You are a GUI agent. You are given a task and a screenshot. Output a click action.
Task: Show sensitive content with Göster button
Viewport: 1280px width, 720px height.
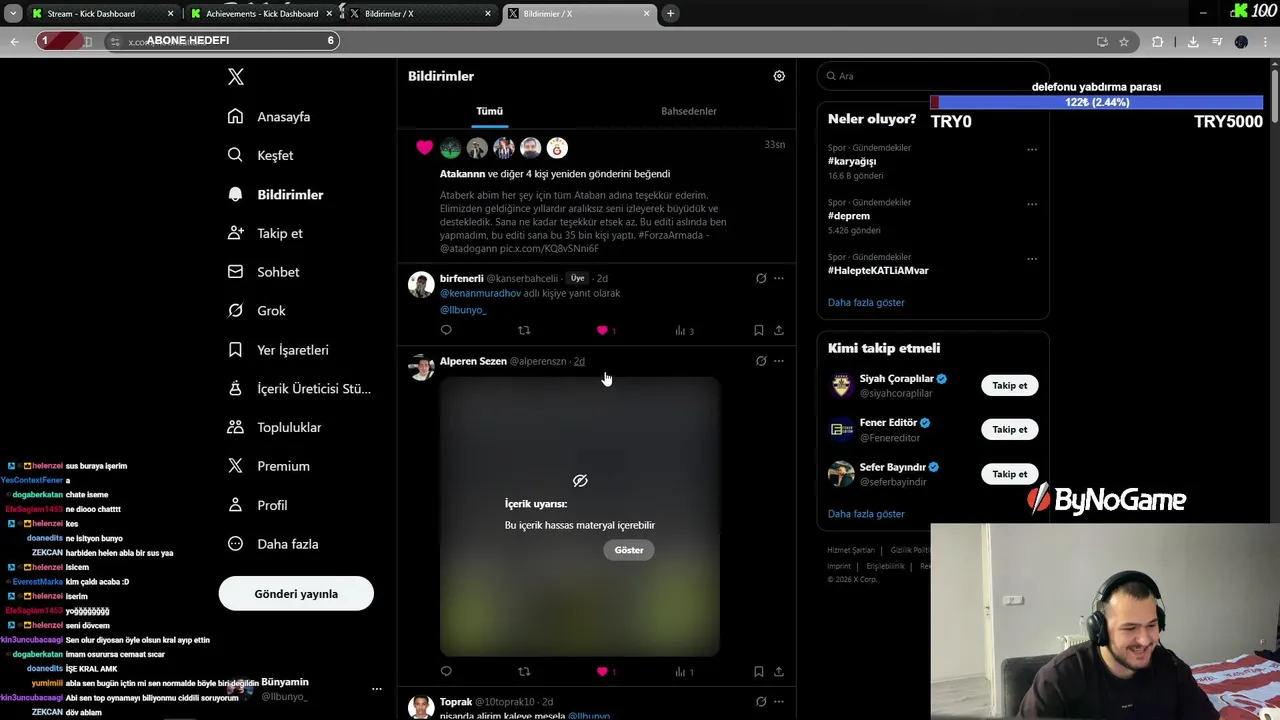click(x=629, y=550)
